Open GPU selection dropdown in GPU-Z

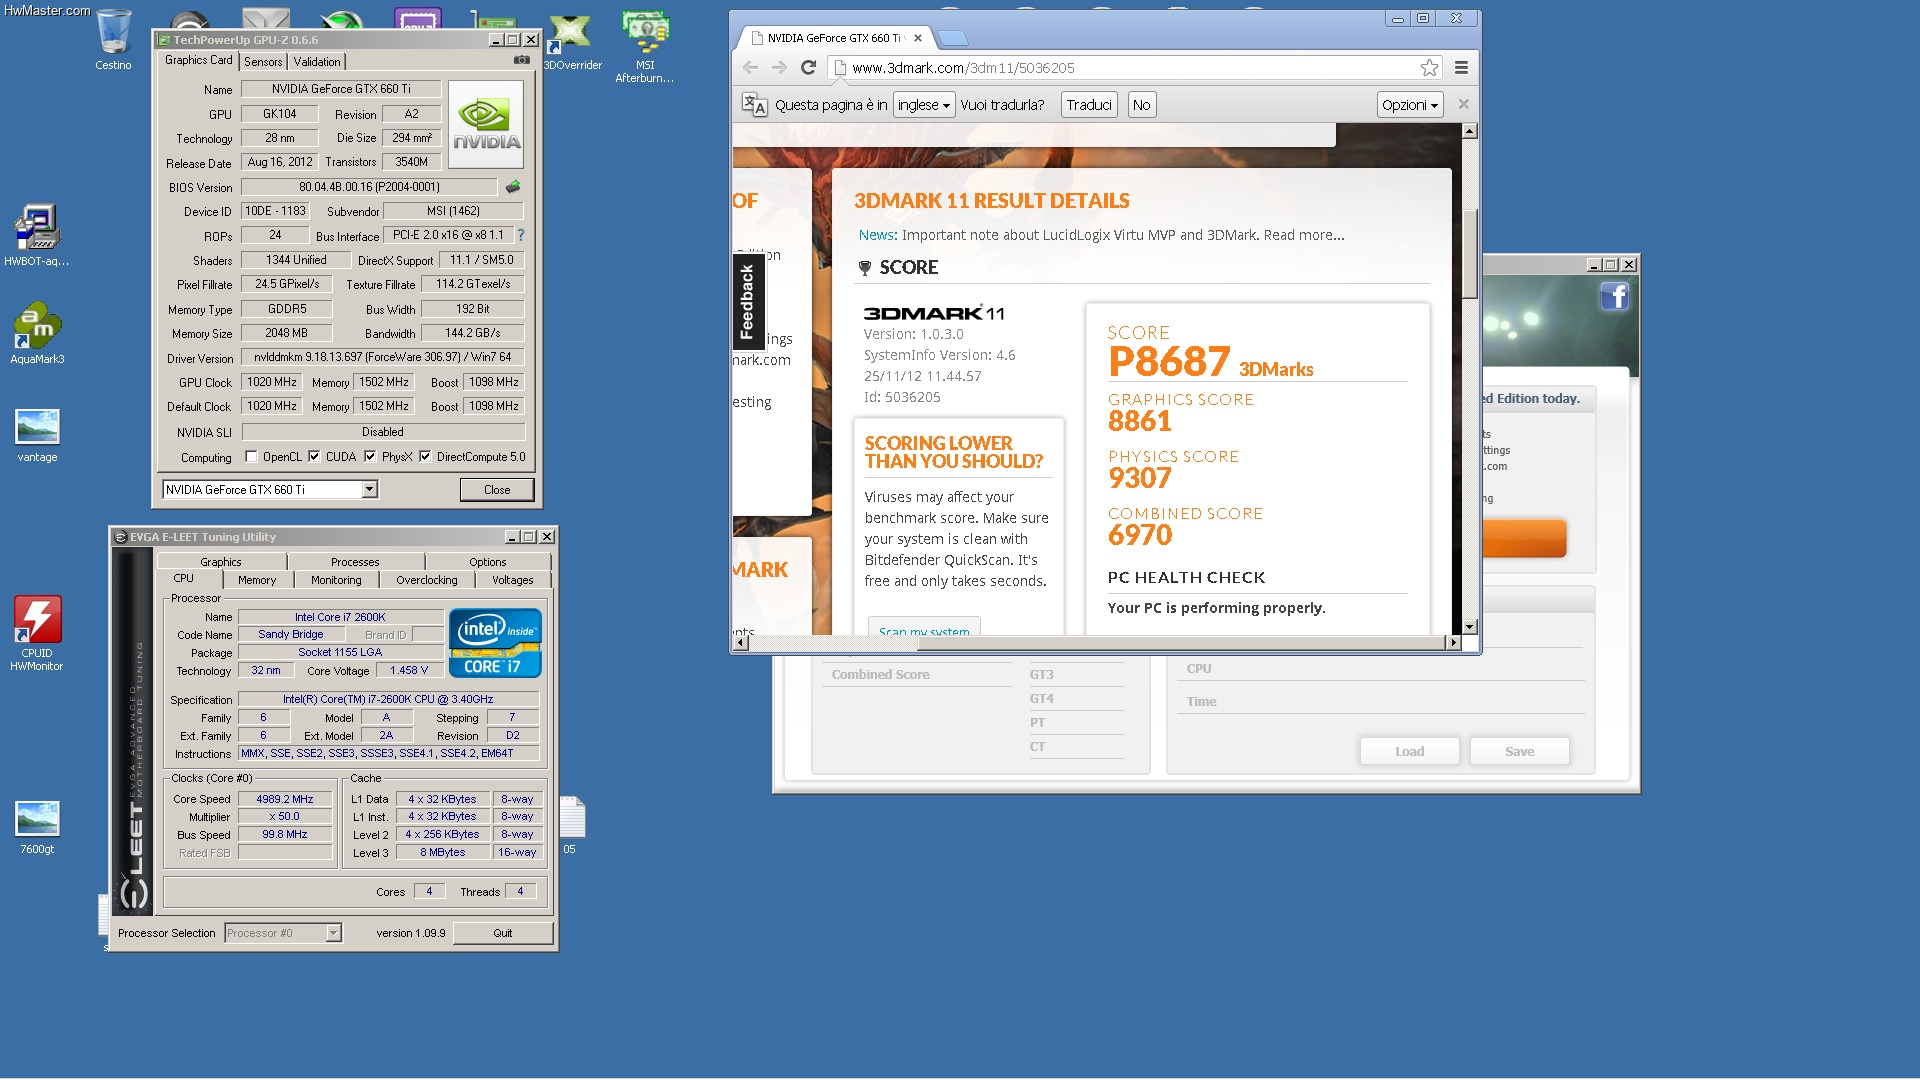pos(369,489)
